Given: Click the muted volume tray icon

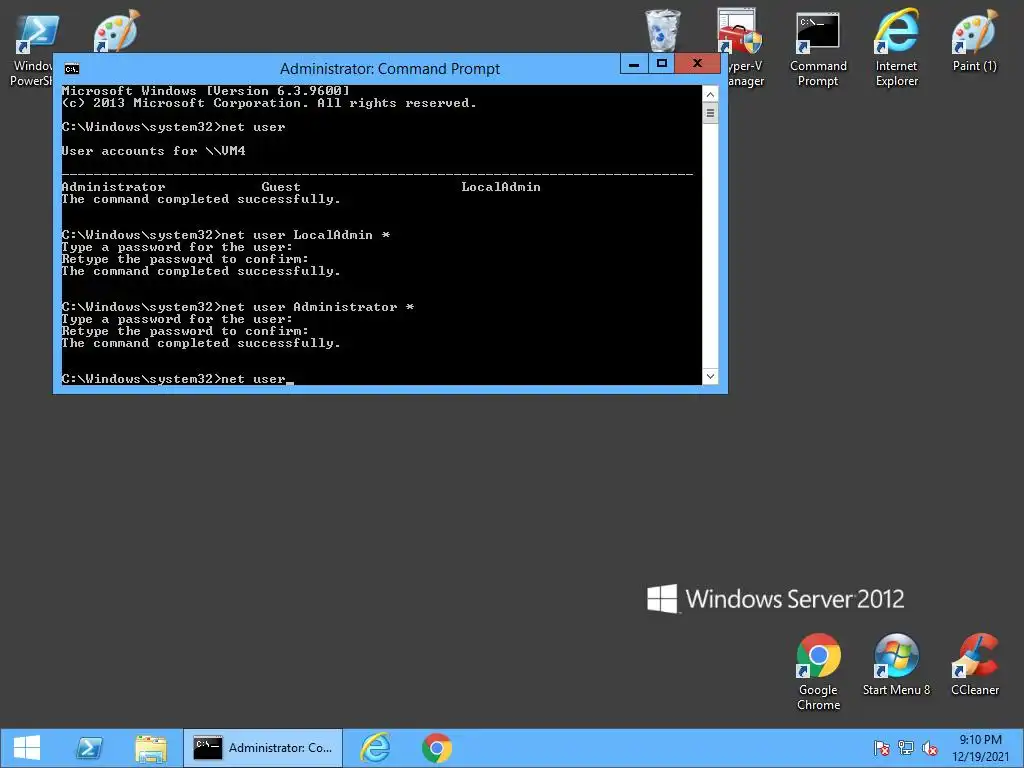Looking at the screenshot, I should [930, 748].
